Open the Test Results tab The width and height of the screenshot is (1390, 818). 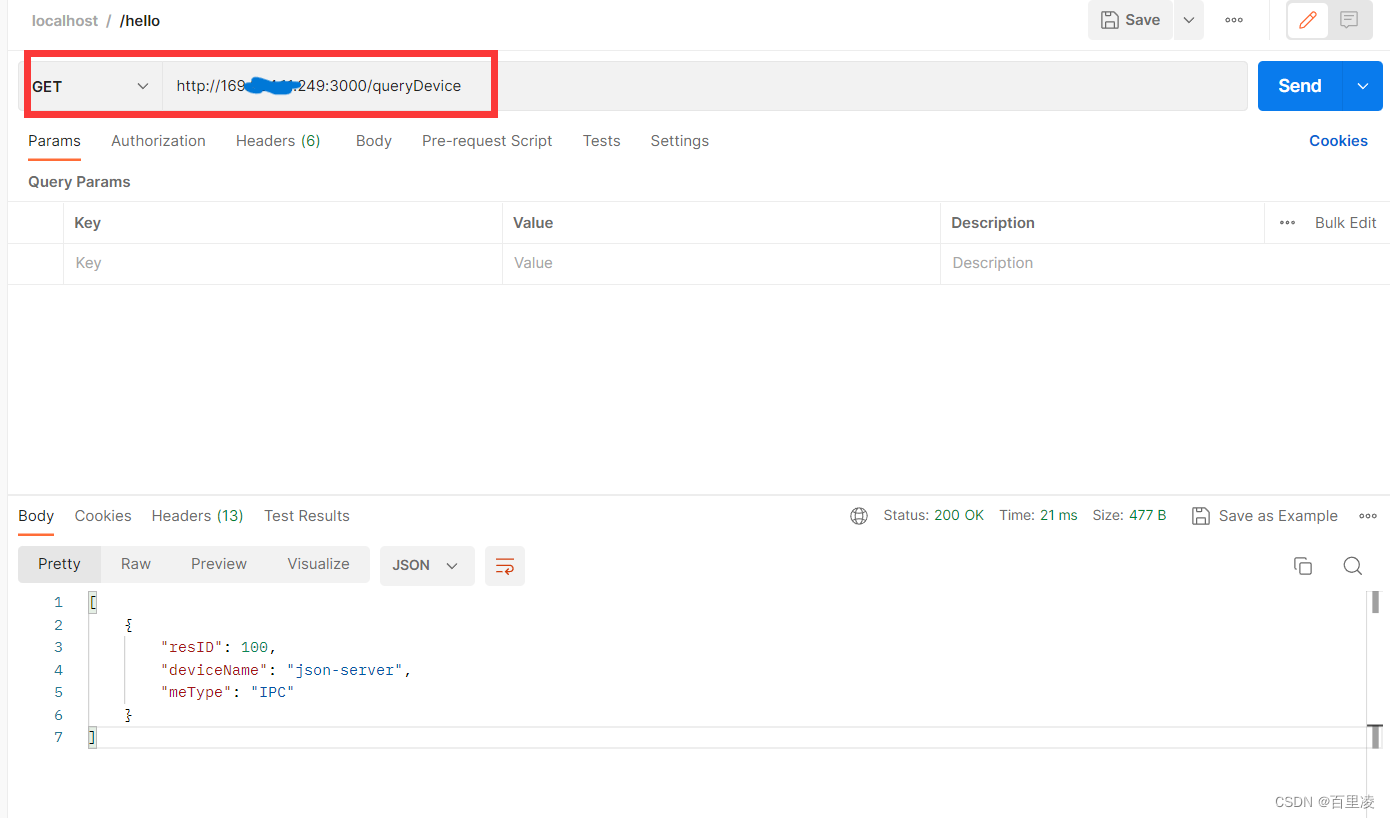point(307,516)
